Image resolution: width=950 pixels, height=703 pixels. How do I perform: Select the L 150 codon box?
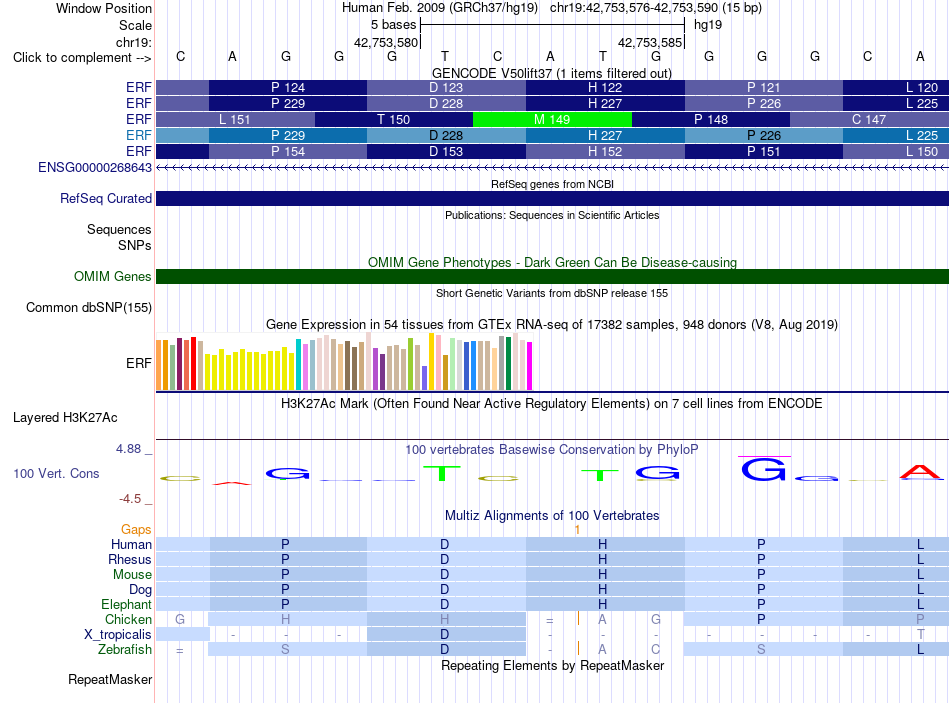(x=896, y=152)
